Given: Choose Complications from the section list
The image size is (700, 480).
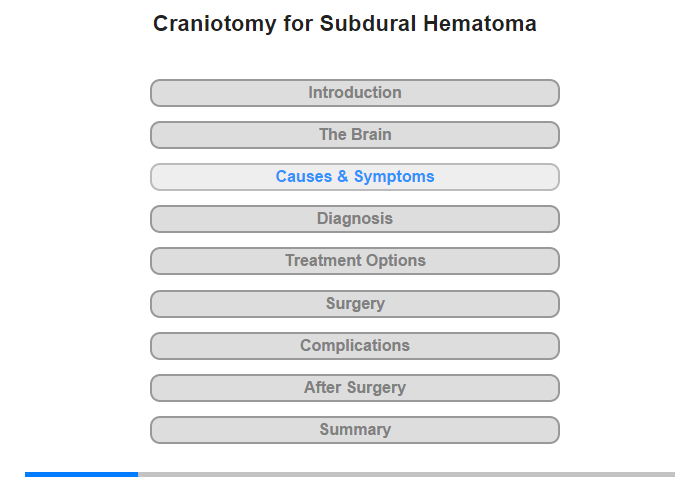Looking at the screenshot, I should pyautogui.click(x=354, y=346).
